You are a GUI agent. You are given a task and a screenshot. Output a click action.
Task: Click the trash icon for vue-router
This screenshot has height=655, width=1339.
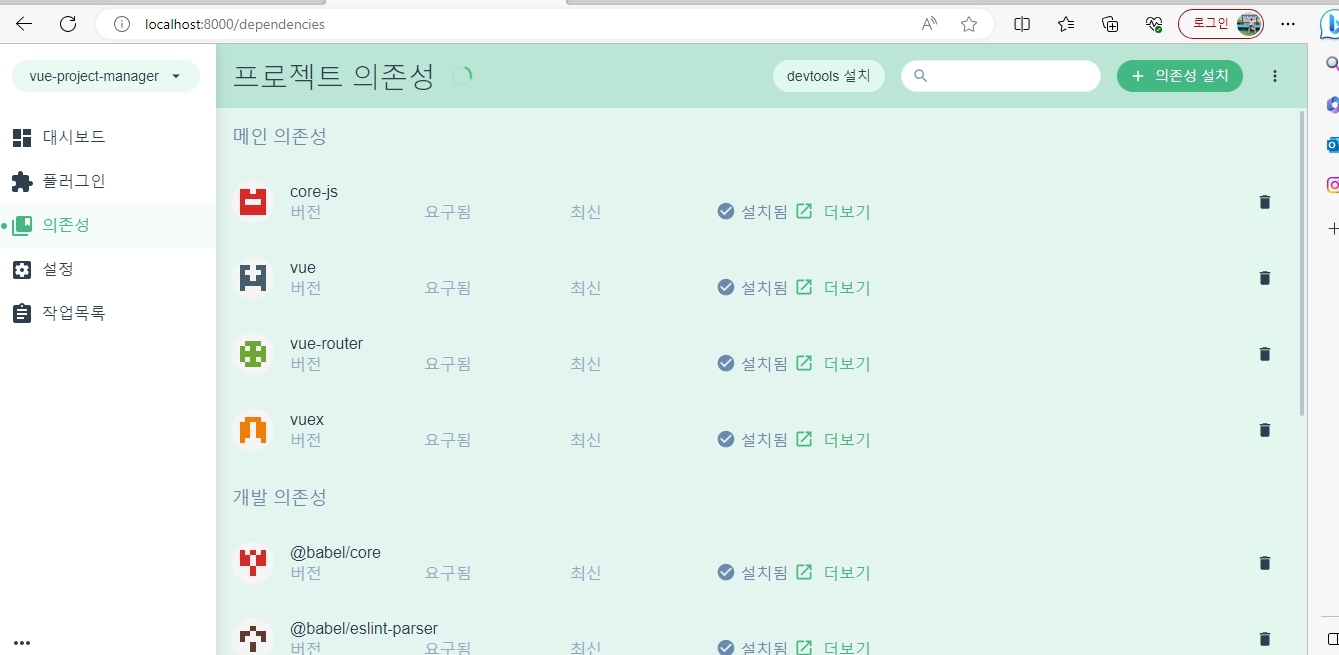coord(1264,354)
